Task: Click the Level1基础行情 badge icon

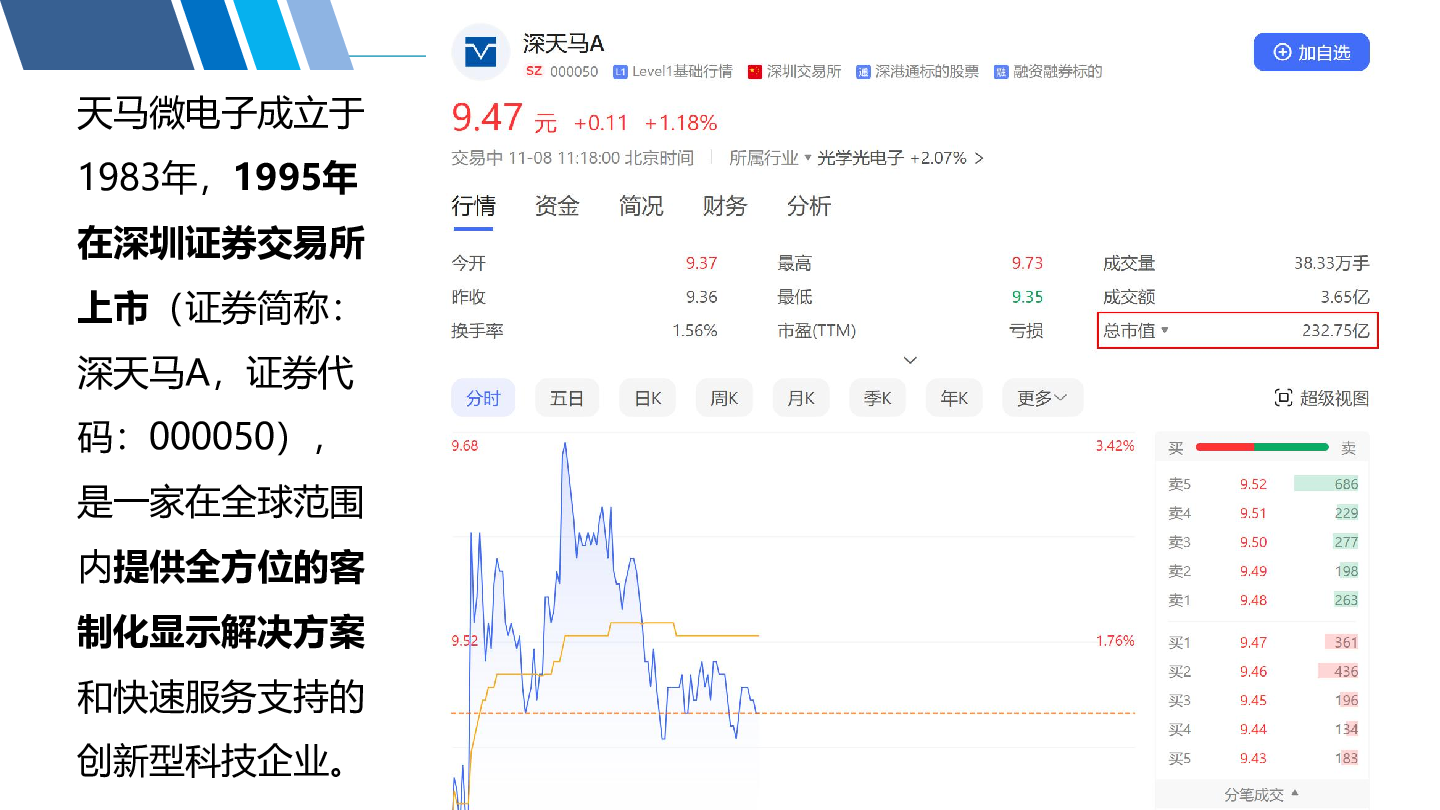Action: point(620,72)
